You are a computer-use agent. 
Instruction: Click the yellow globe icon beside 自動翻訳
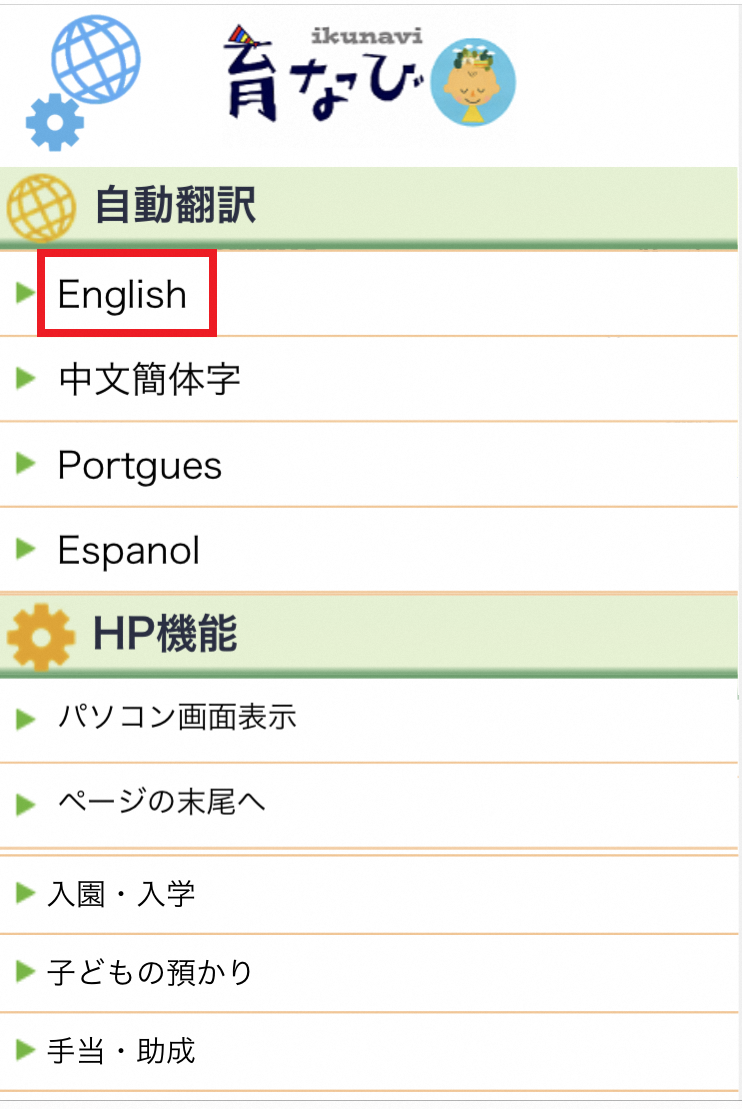[41, 208]
